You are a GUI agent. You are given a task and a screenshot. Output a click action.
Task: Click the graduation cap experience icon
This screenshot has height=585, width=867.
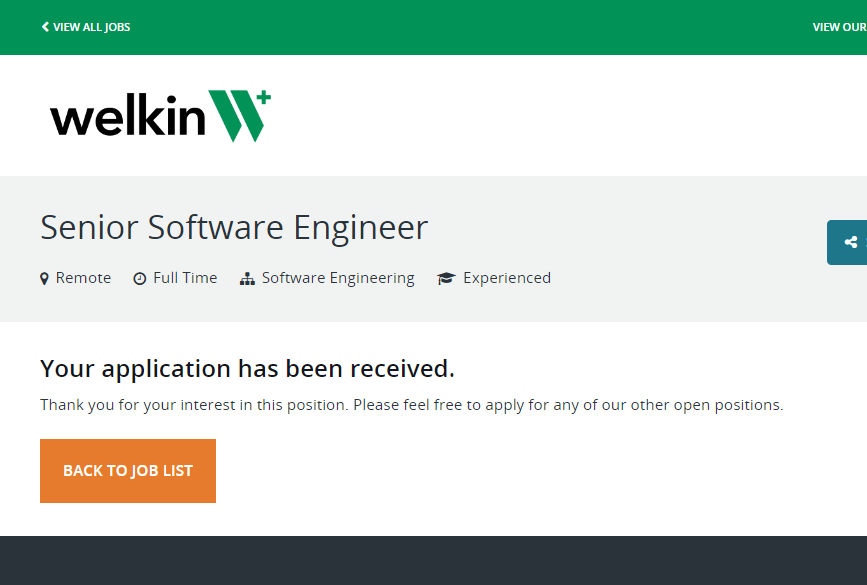[446, 279]
